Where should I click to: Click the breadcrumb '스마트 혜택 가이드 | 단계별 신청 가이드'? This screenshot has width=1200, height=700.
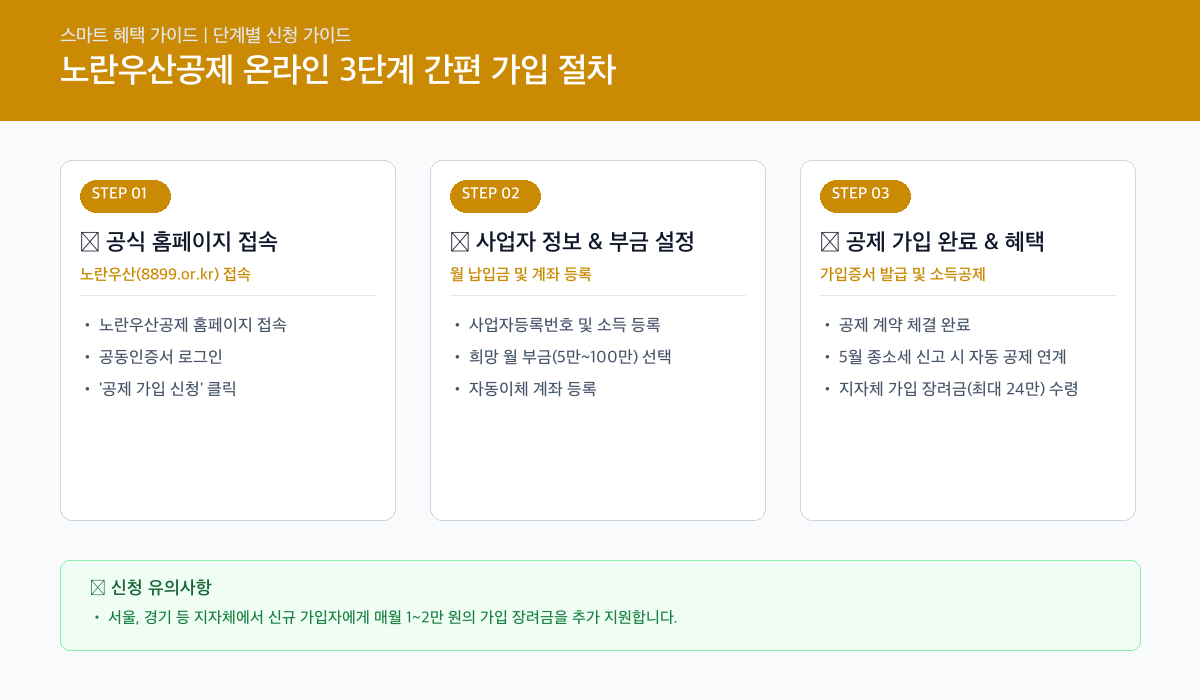click(x=205, y=35)
